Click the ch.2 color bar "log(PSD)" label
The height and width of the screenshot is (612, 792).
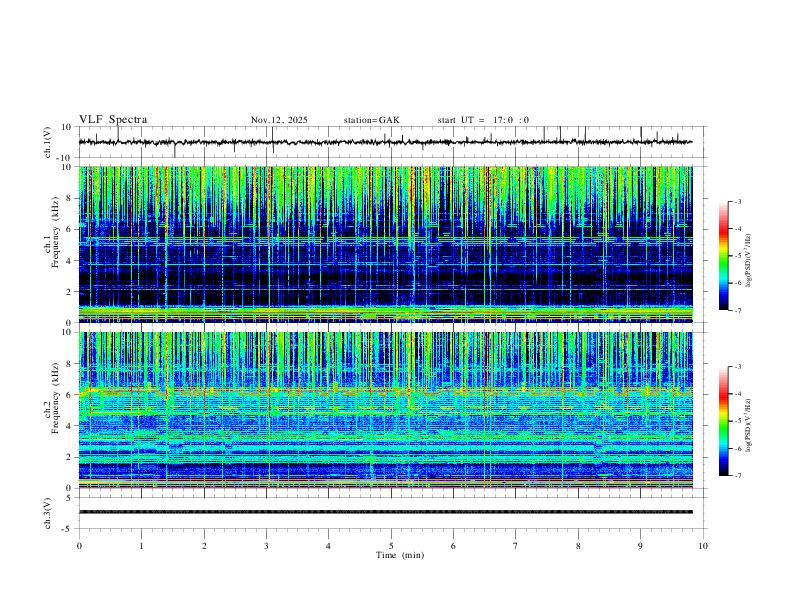click(x=749, y=426)
